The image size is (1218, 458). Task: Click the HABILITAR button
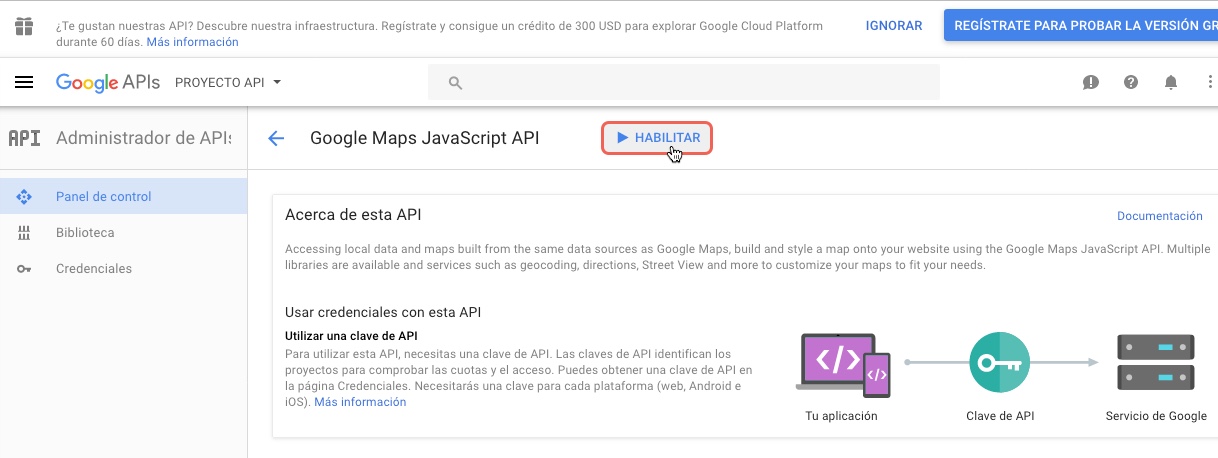tap(657, 138)
